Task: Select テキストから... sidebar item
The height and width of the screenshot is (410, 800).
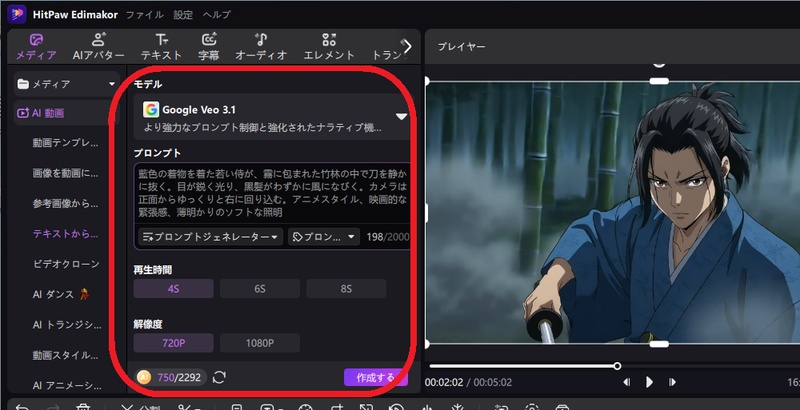Action: (x=65, y=234)
